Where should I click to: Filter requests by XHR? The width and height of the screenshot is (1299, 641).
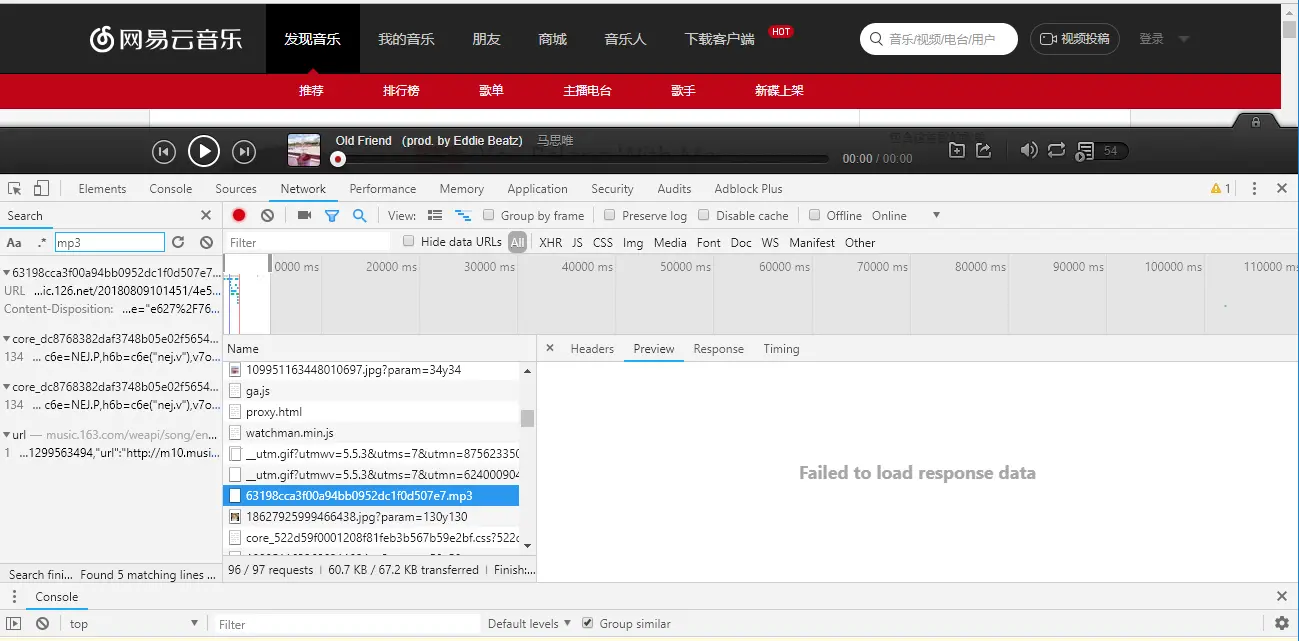pos(550,242)
